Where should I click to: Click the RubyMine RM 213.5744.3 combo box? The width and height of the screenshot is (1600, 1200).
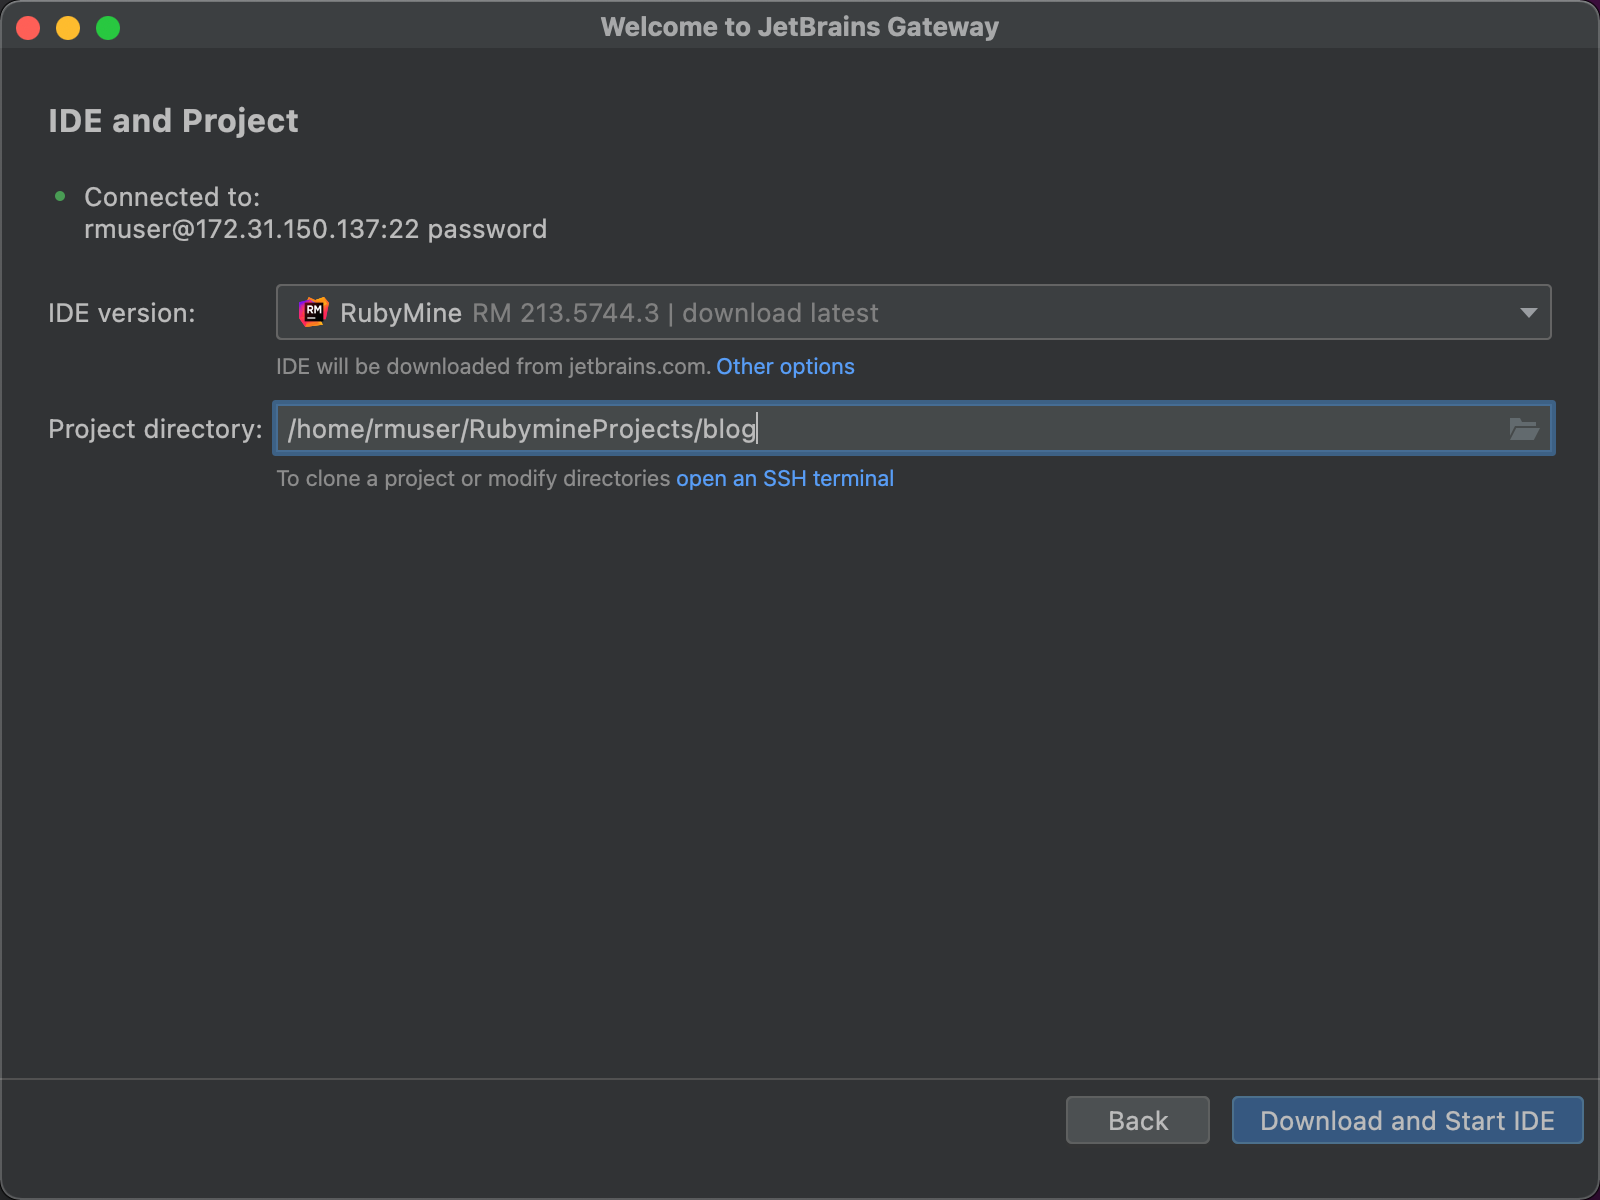(x=913, y=312)
